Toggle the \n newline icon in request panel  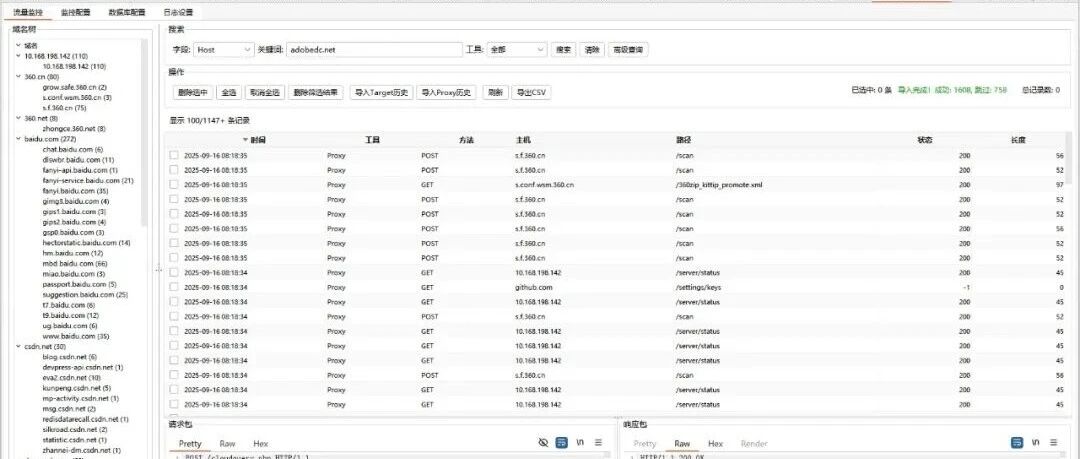pyautogui.click(x=581, y=442)
